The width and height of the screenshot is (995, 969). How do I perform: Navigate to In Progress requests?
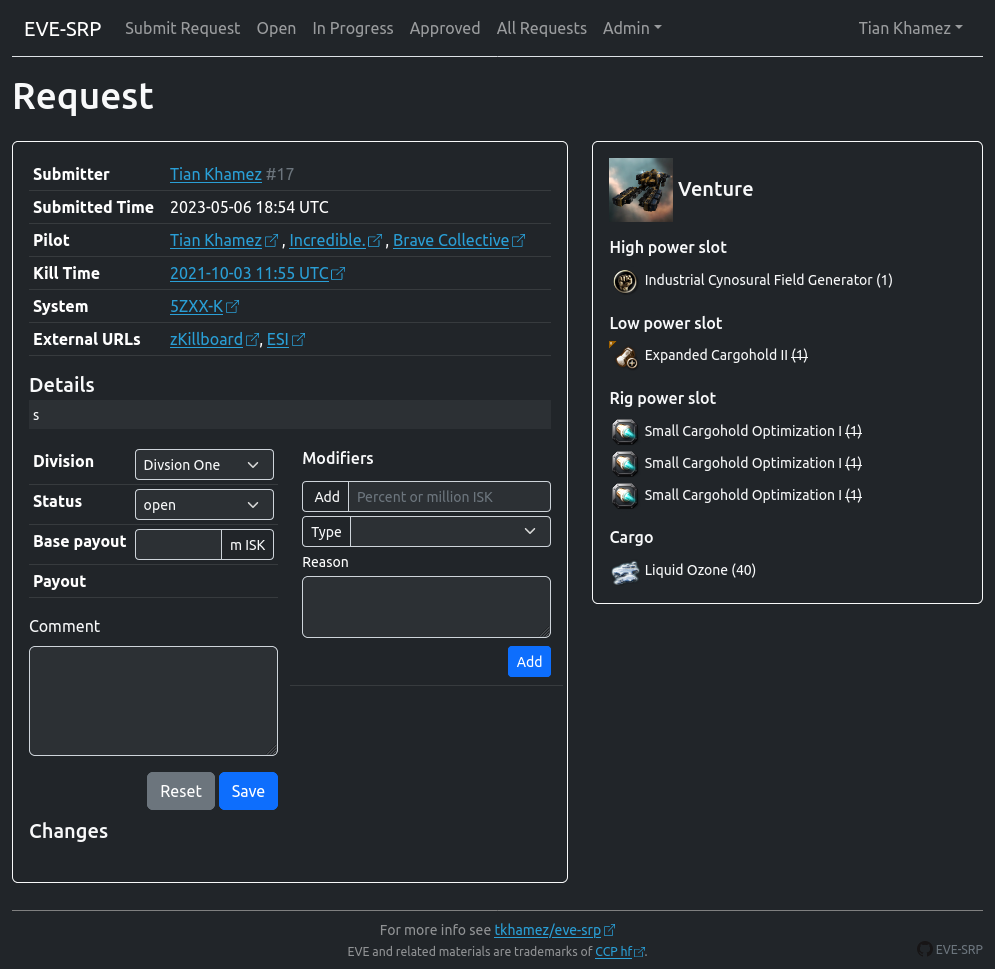click(353, 29)
